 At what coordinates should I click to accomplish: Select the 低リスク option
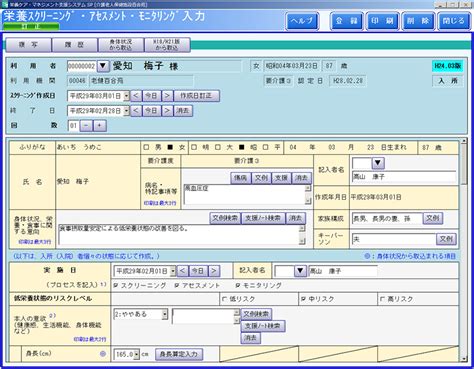[x=224, y=299]
